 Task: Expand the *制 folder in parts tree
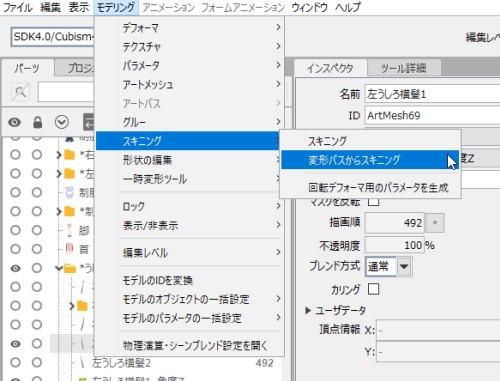(x=59, y=211)
